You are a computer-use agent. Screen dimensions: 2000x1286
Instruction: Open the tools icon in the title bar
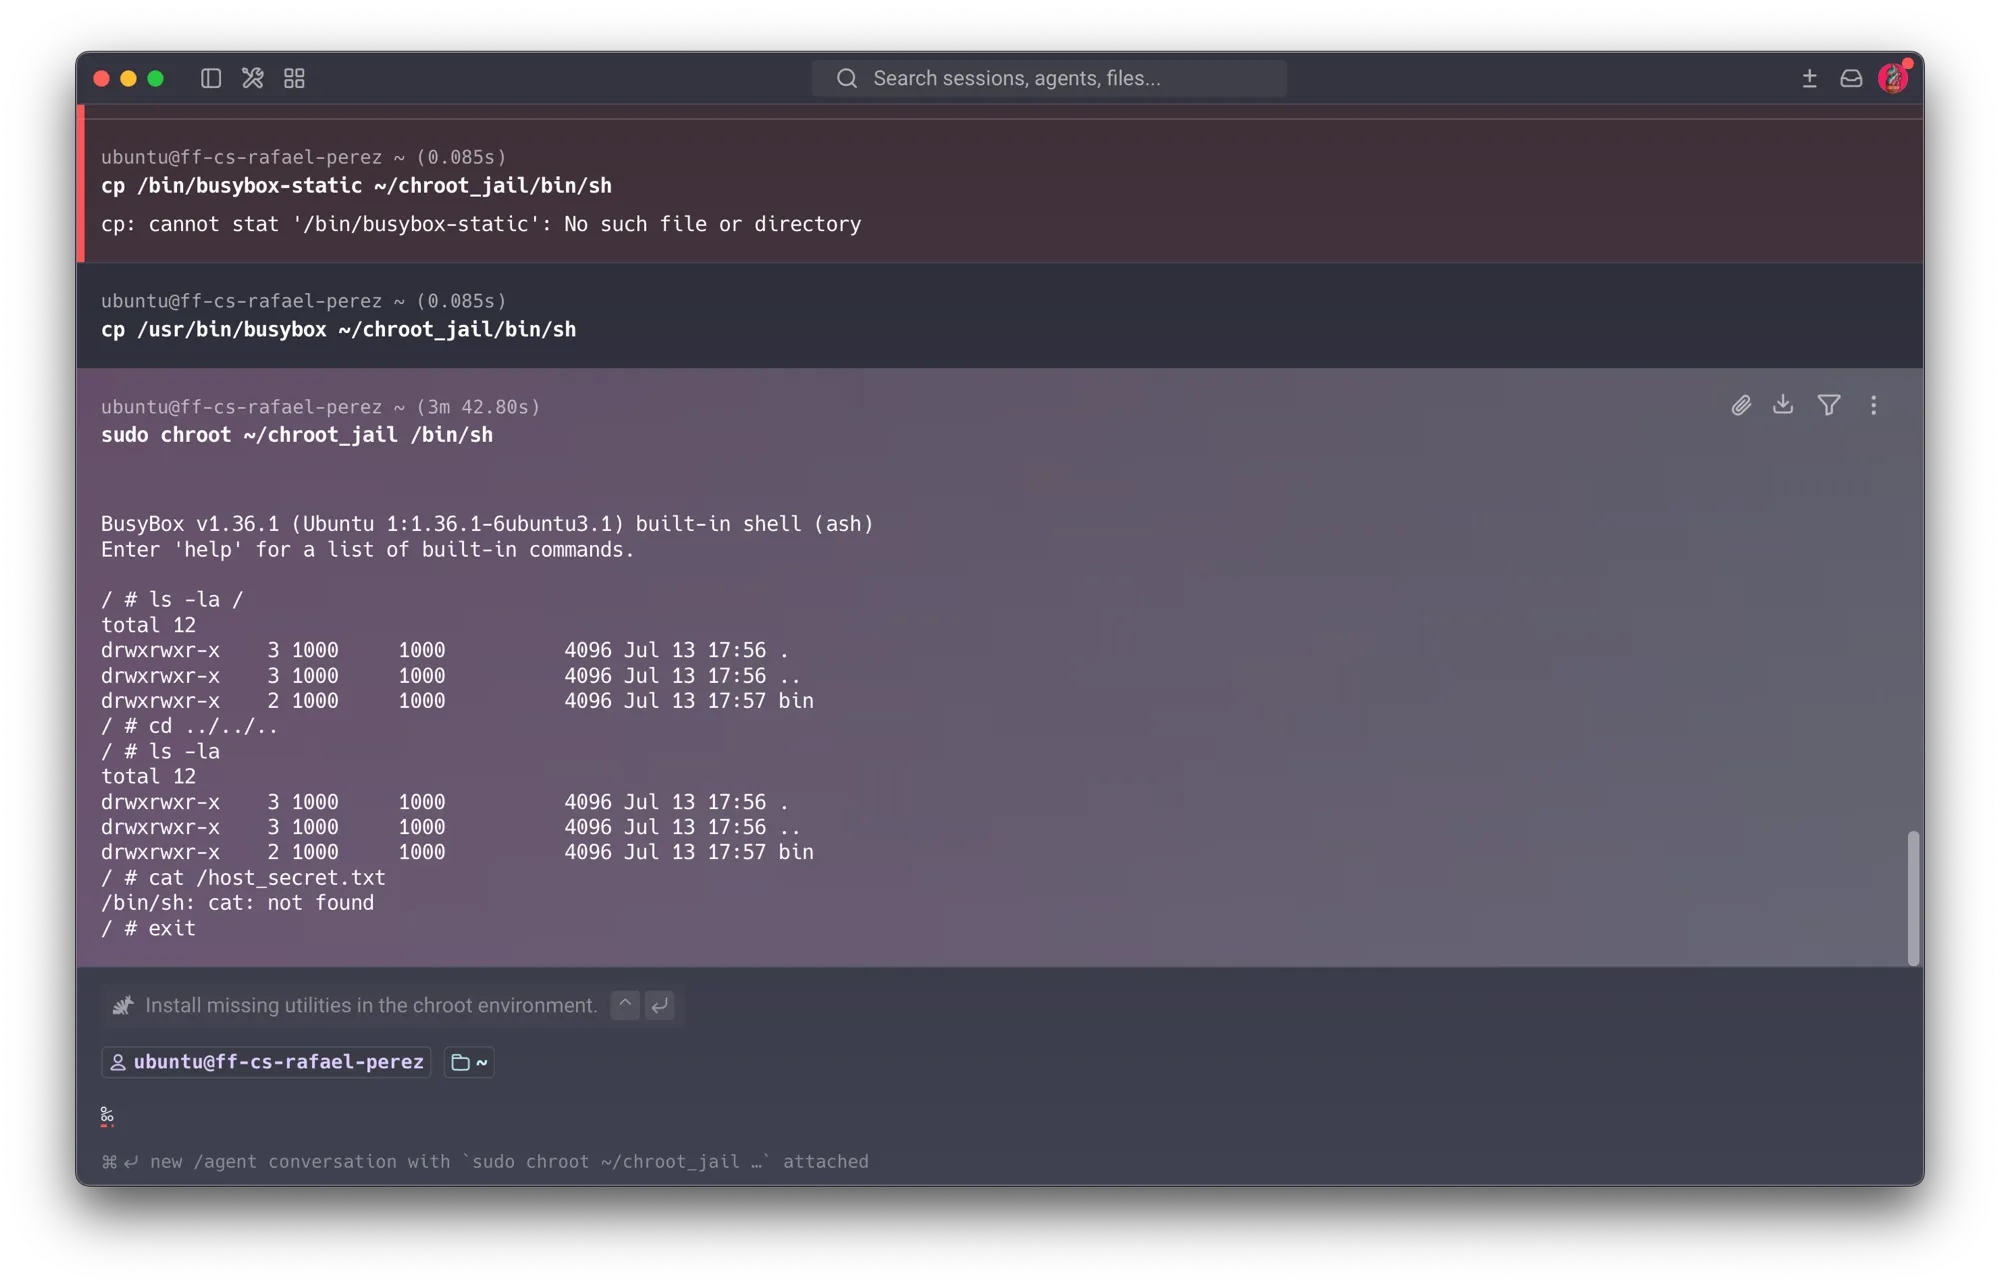253,78
